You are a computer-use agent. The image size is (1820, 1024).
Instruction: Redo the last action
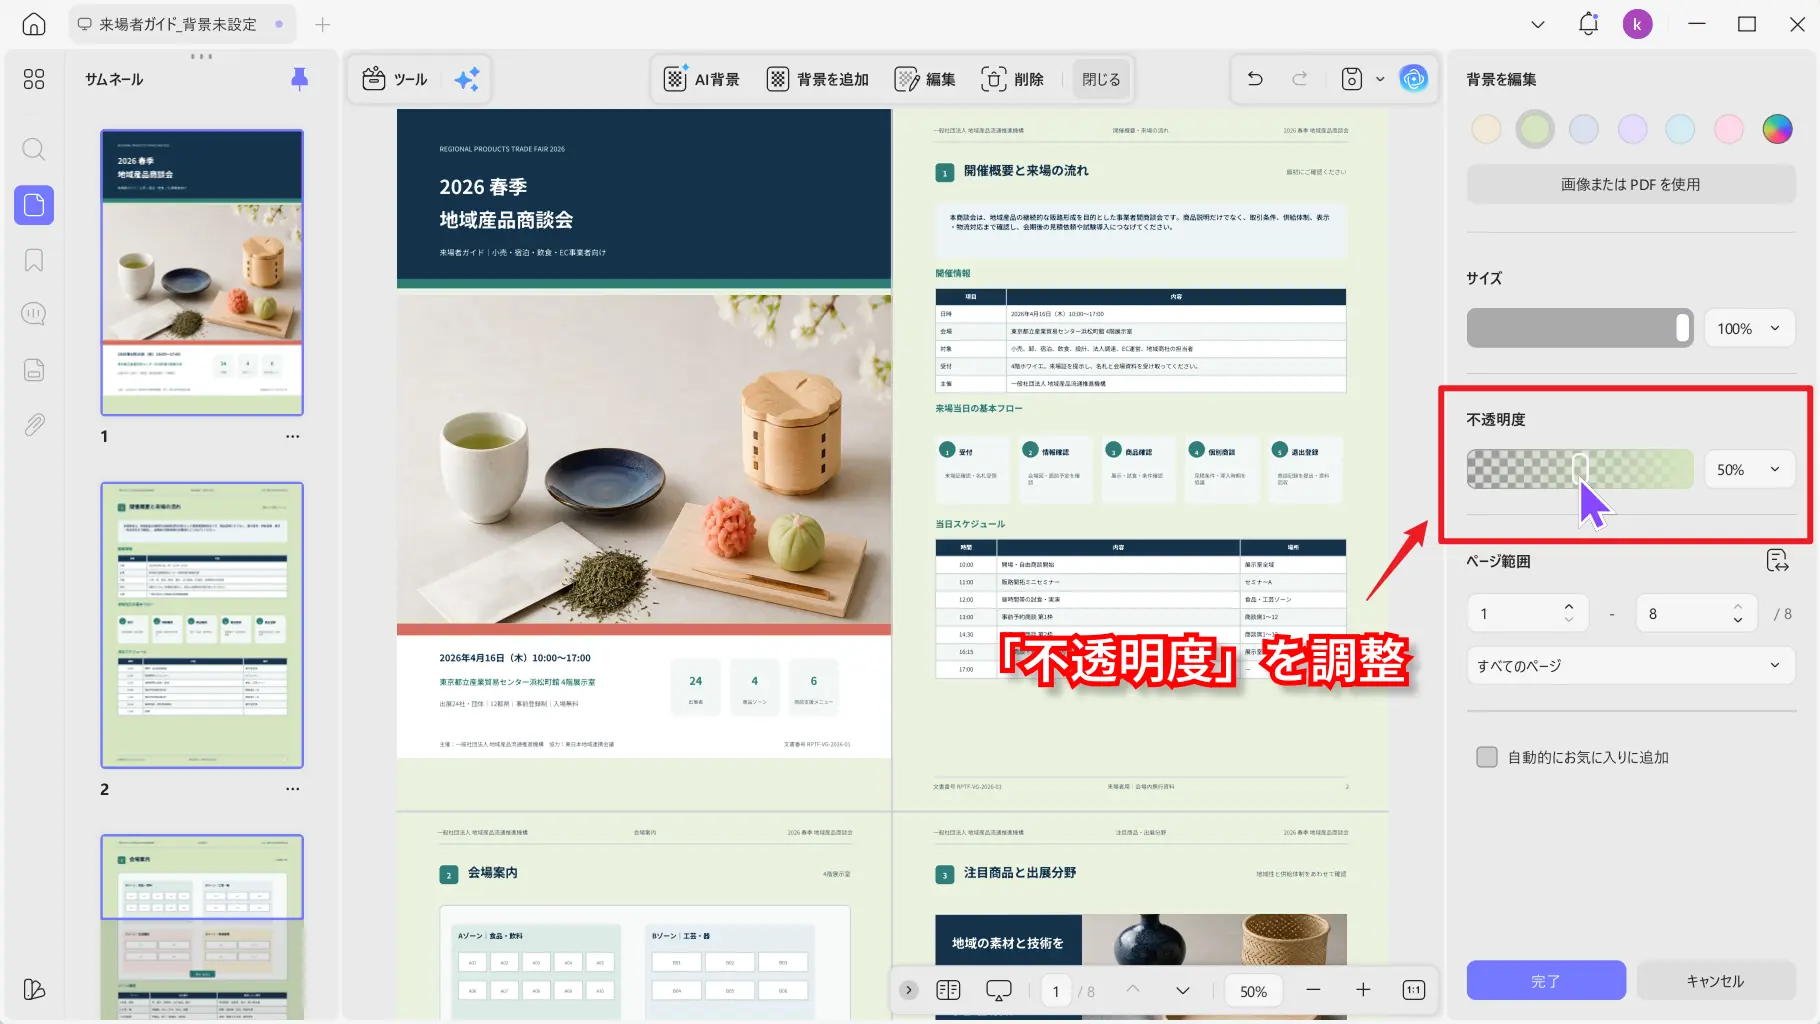[x=1300, y=79]
